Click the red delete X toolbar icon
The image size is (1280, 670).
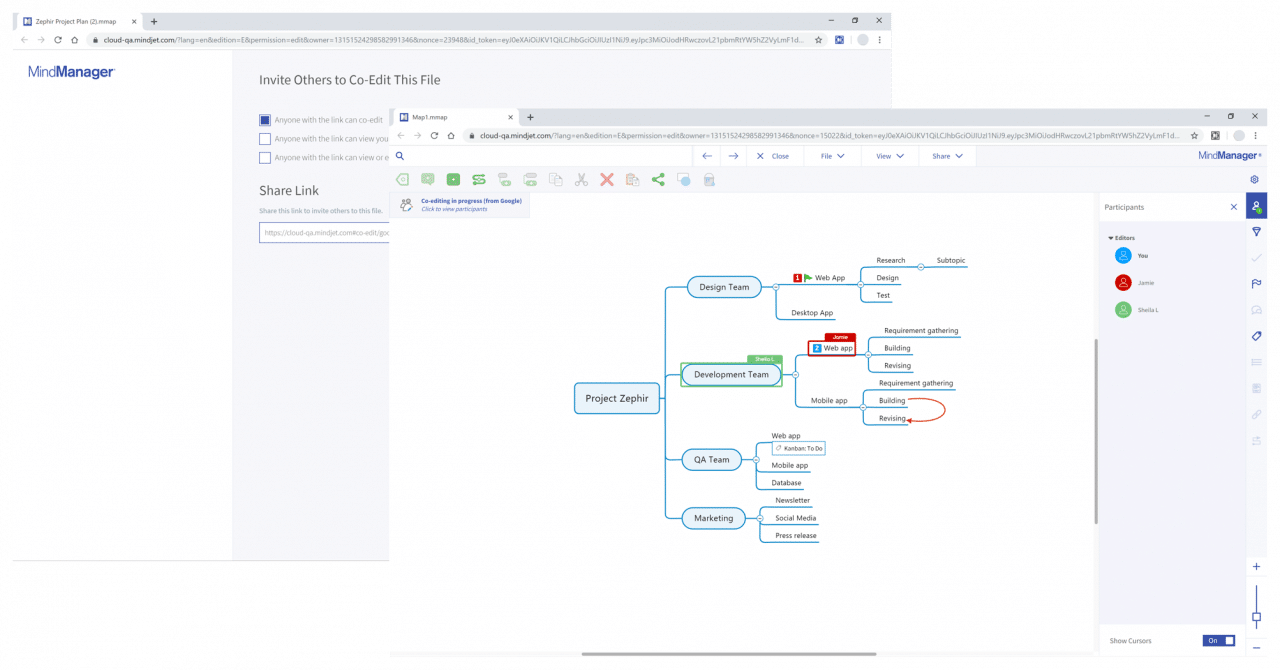coord(606,180)
